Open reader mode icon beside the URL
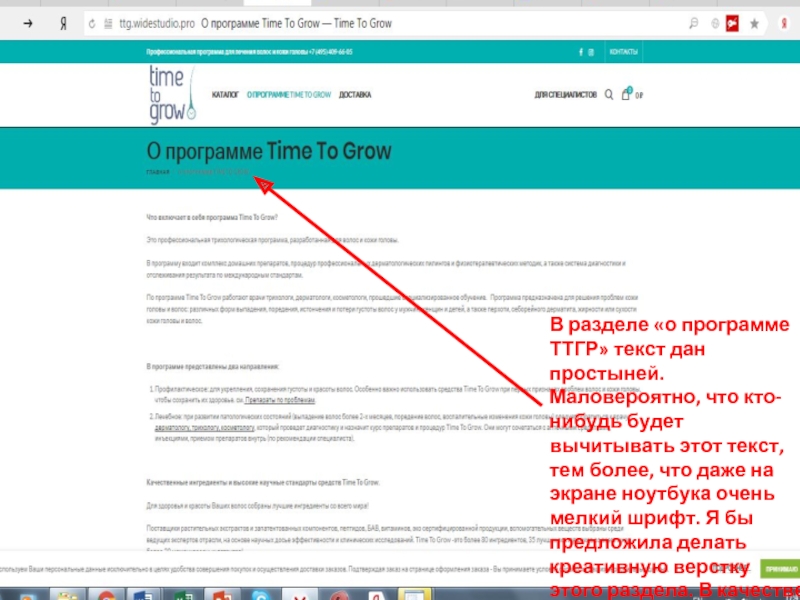This screenshot has width=800, height=600. (x=108, y=23)
